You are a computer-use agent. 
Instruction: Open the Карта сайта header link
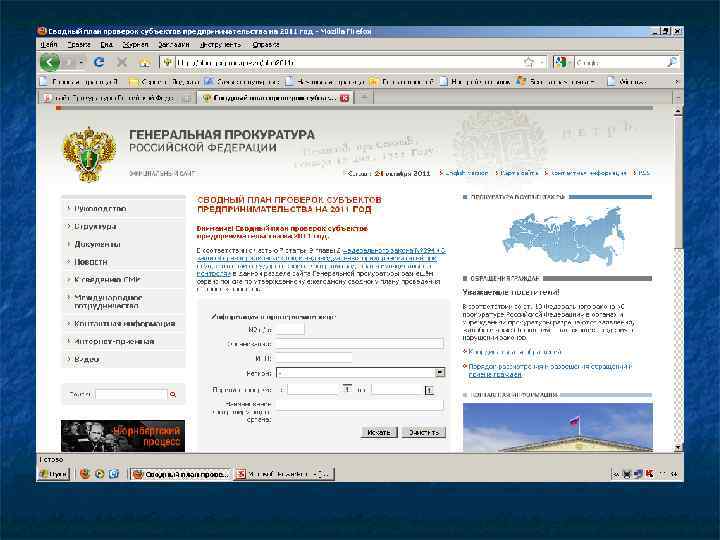517,173
